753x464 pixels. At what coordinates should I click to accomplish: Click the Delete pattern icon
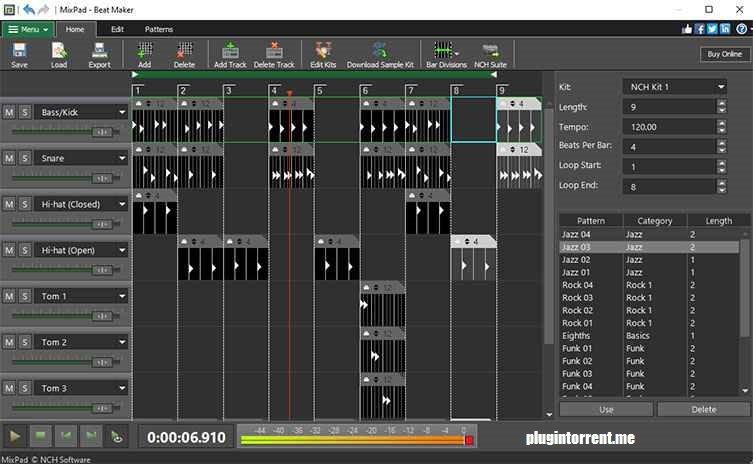(x=184, y=54)
